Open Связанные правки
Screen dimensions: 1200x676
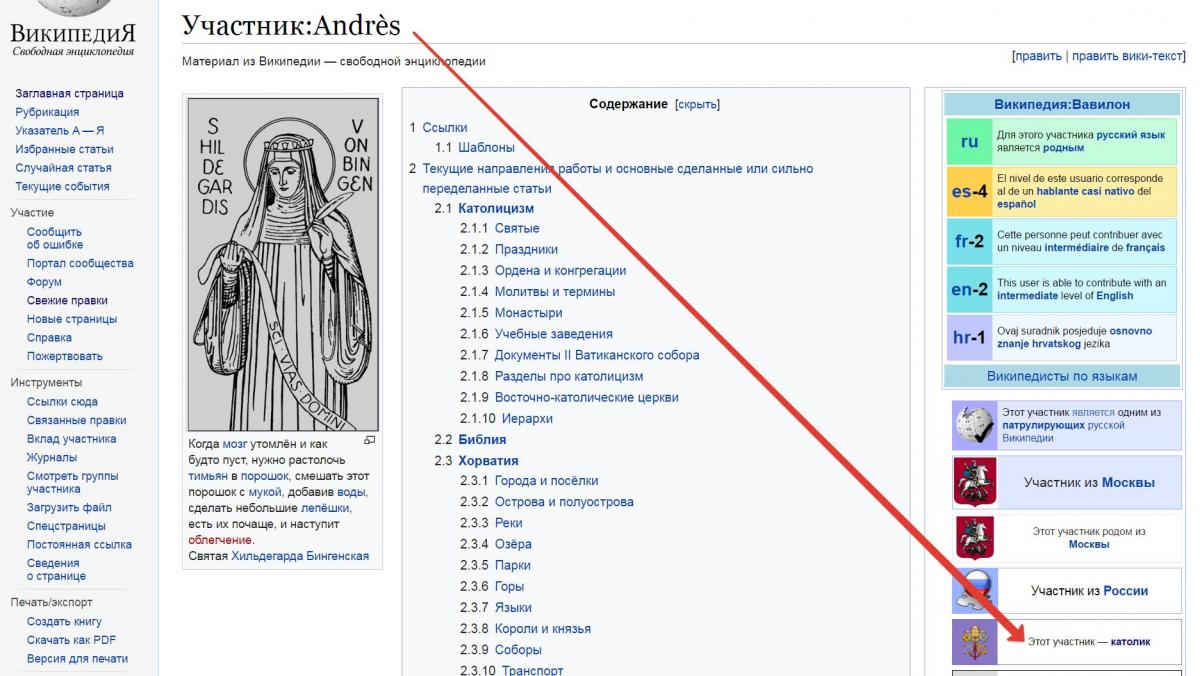pyautogui.click(x=76, y=420)
